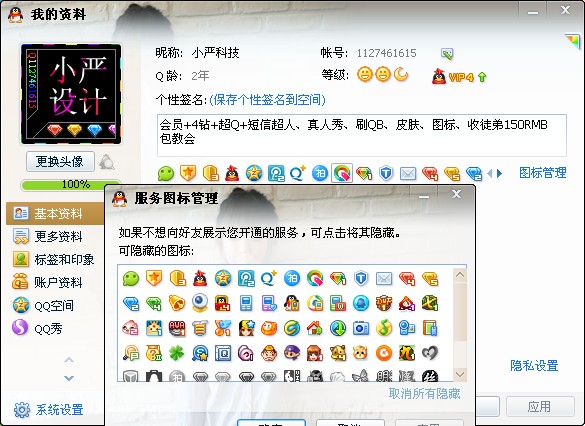Click the 100% profile completeness progress bar
Screen dimensions: 585x426
coord(71,184)
